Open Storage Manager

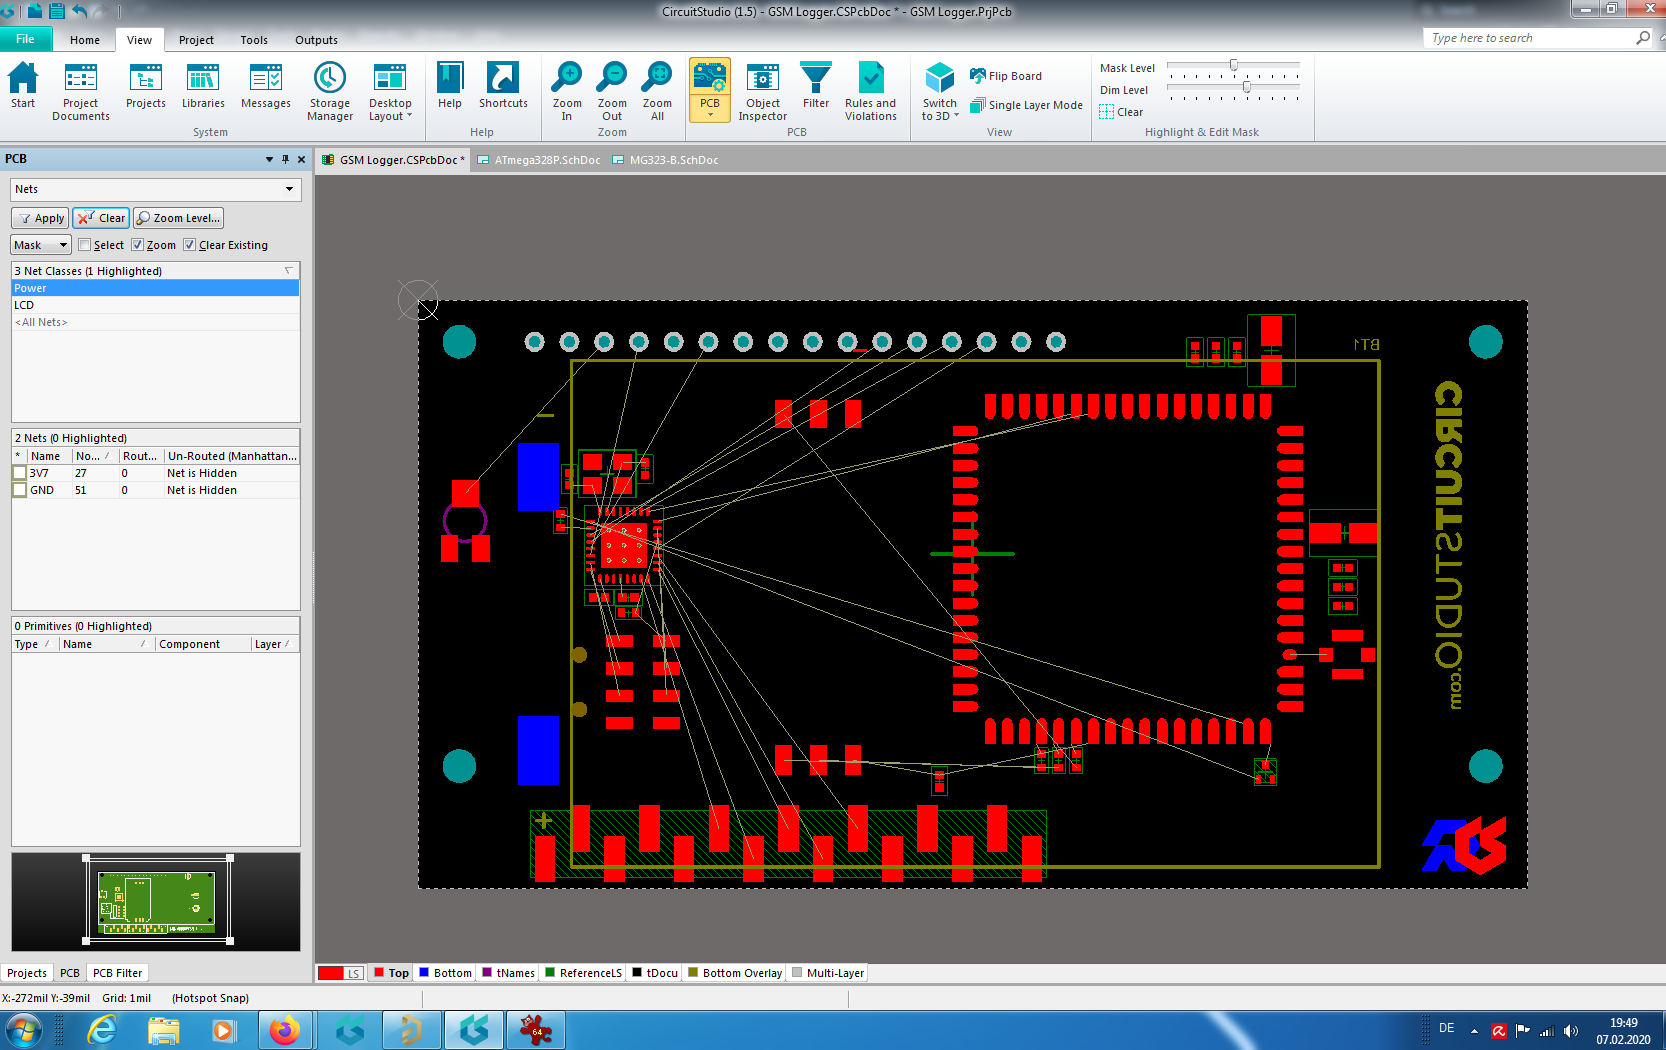point(330,92)
